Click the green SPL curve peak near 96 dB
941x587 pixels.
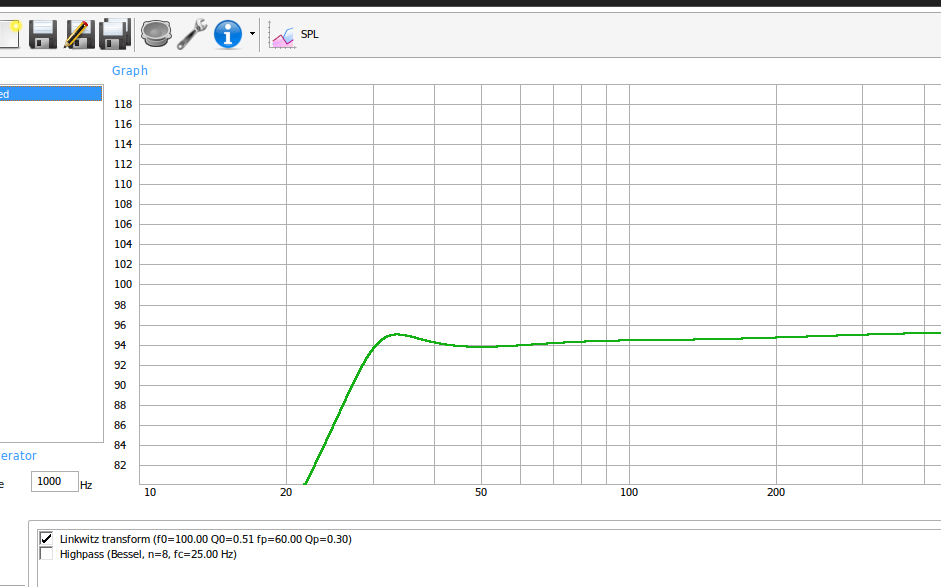[395, 334]
